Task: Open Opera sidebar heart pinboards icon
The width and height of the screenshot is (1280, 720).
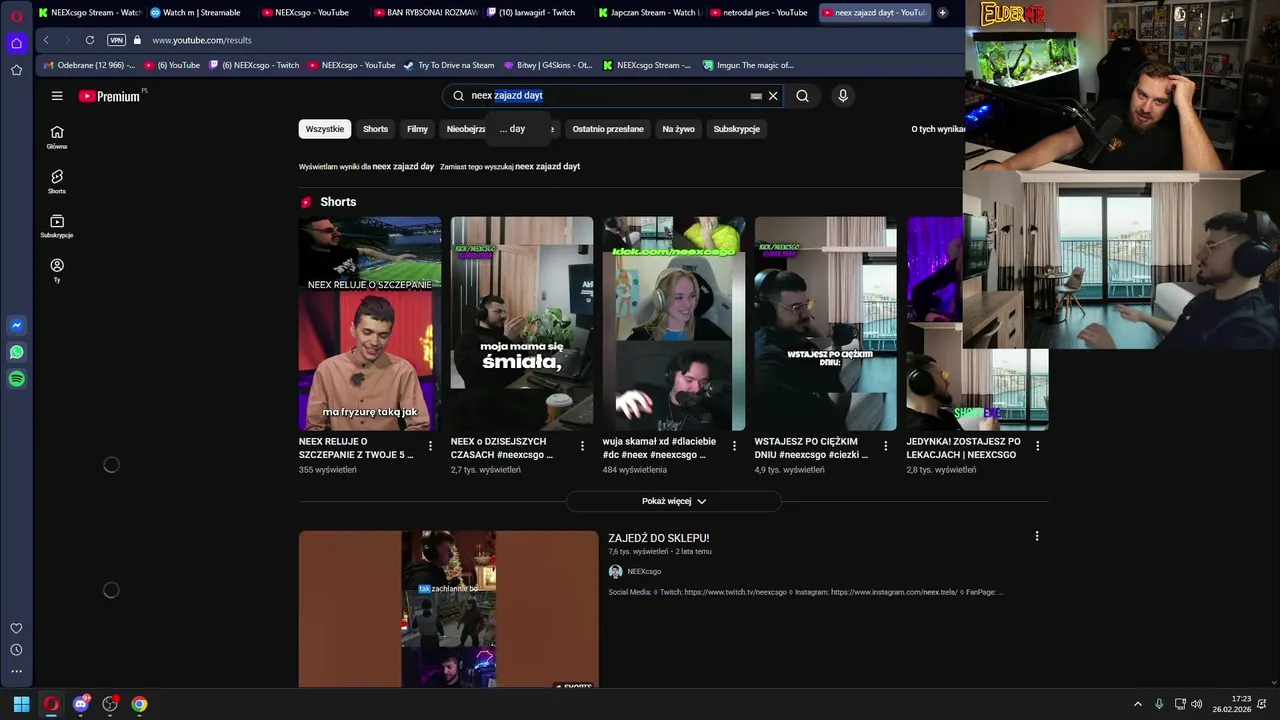Action: pos(16,628)
